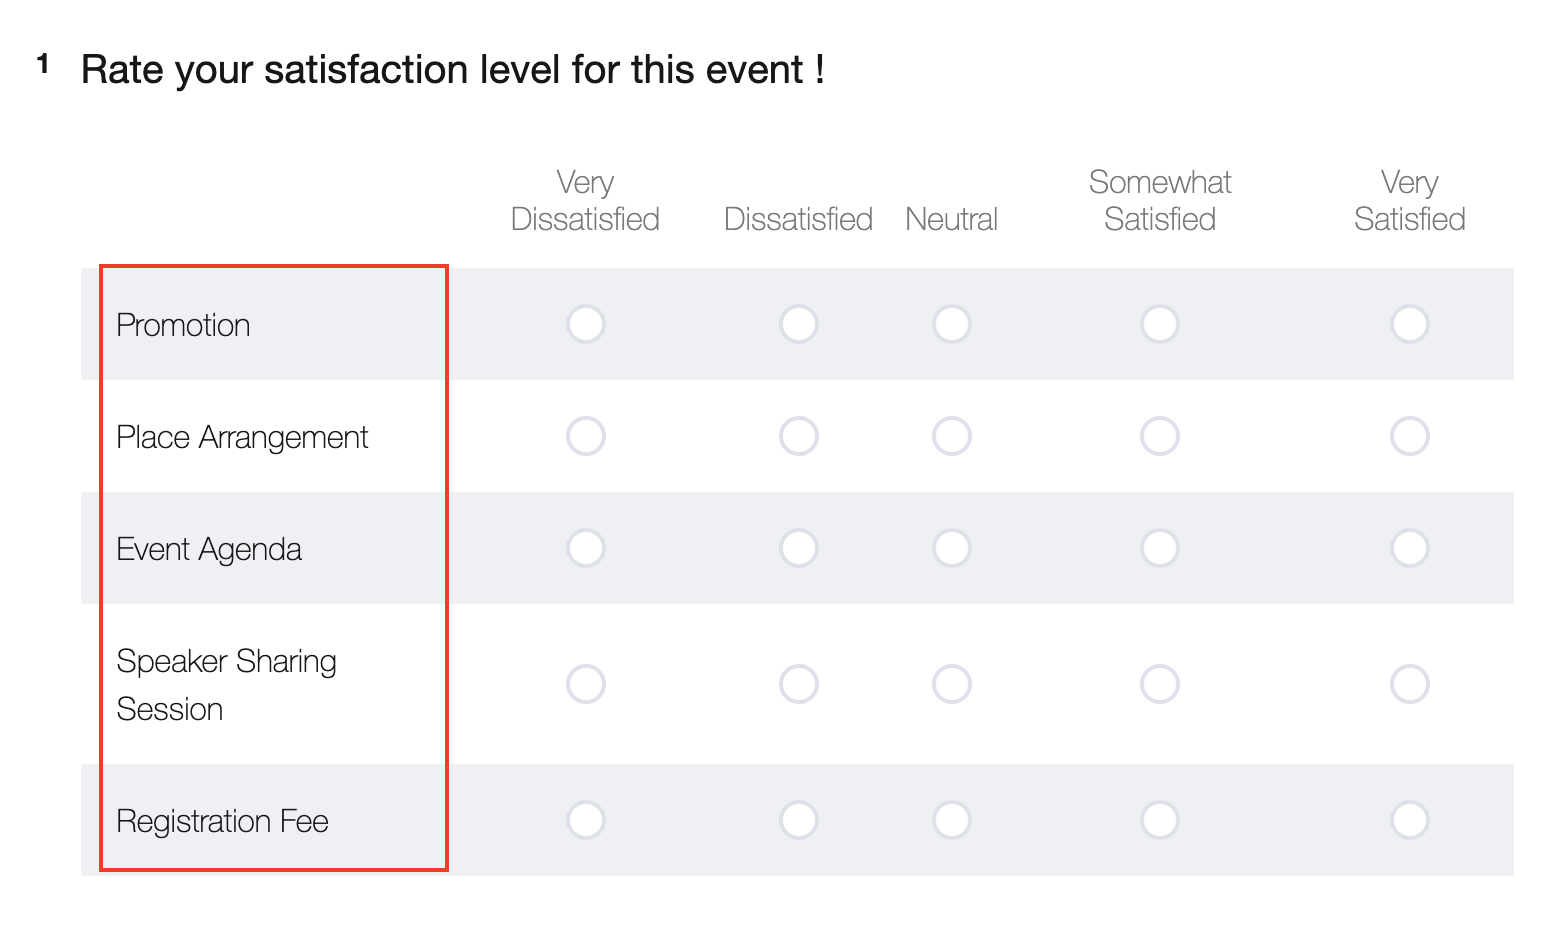The image size is (1550, 946).
Task: Click the survey question title text
Action: pyautogui.click(x=452, y=70)
